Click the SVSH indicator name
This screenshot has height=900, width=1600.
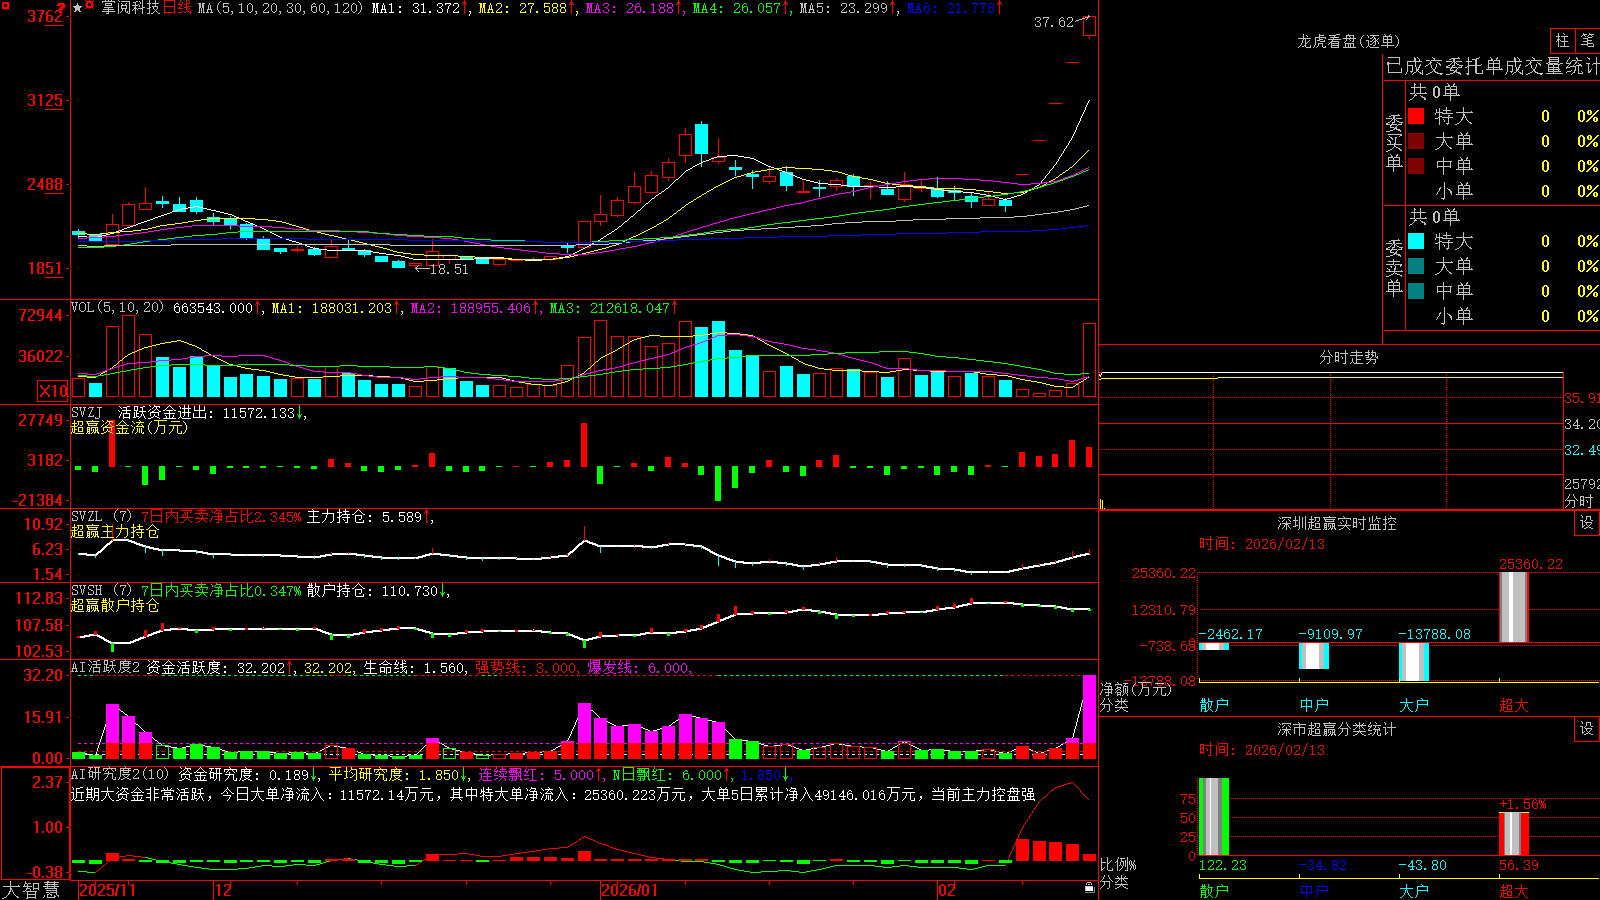pos(87,590)
